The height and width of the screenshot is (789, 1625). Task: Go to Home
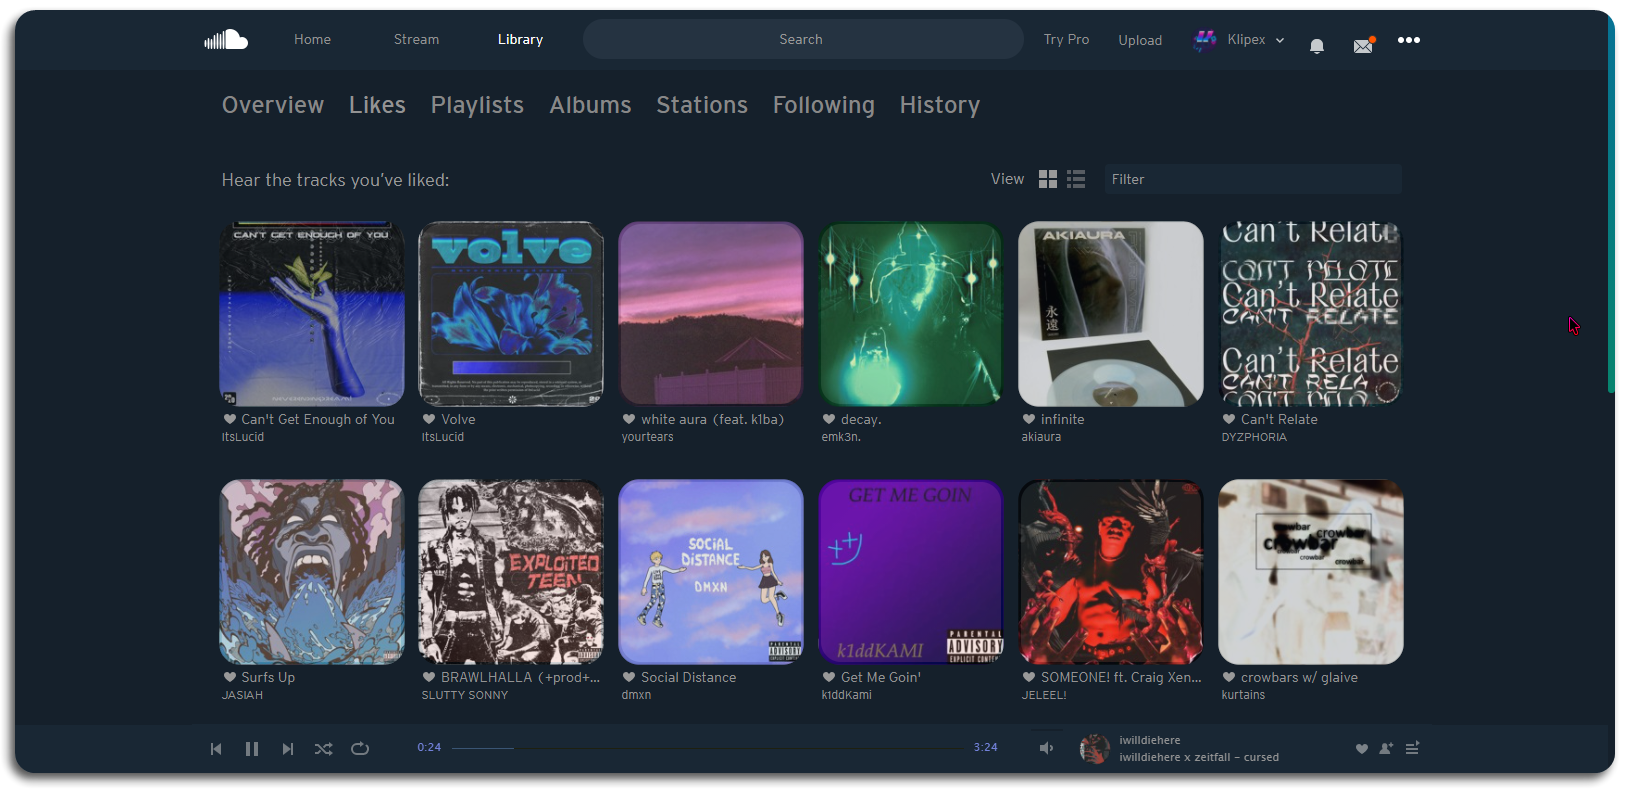coord(312,39)
